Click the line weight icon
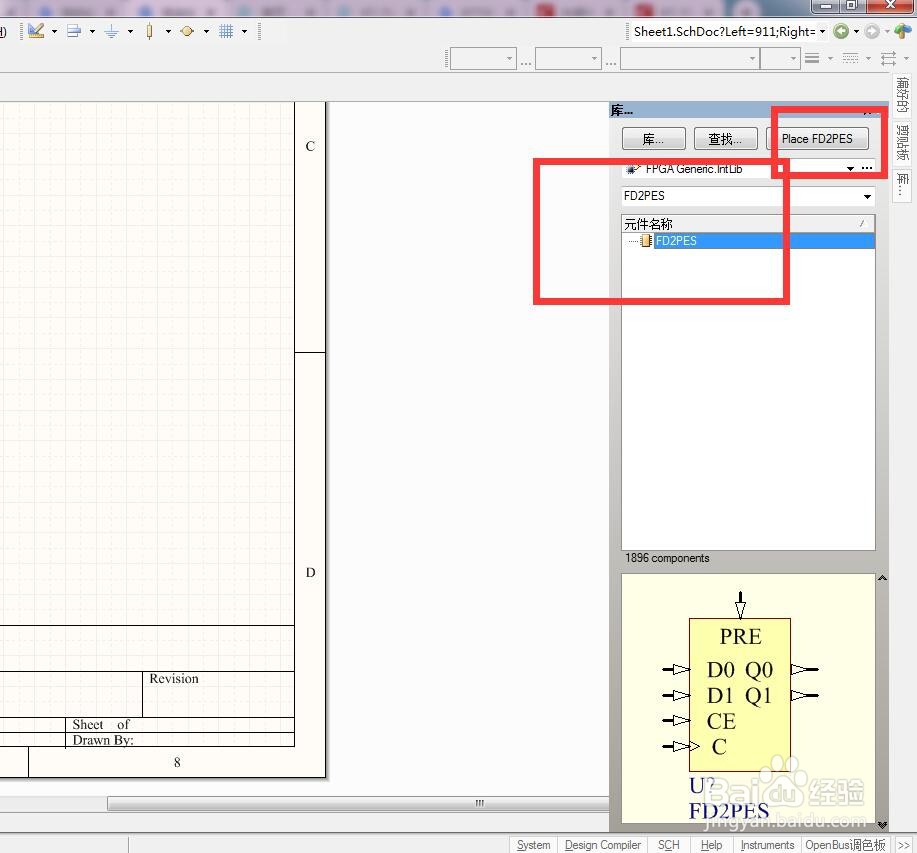Screen dimensions: 917x853 point(812,58)
